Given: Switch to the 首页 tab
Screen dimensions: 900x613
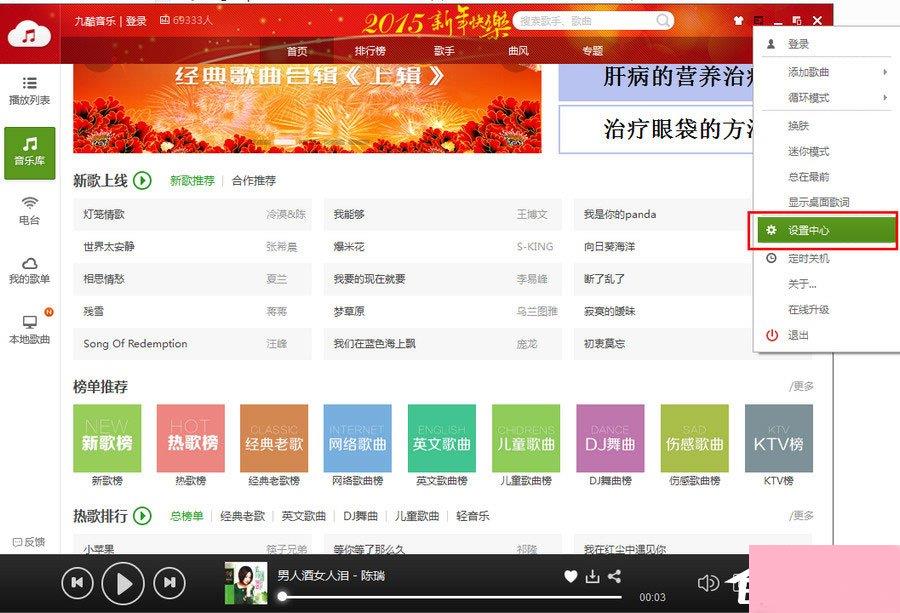Looking at the screenshot, I should point(297,51).
